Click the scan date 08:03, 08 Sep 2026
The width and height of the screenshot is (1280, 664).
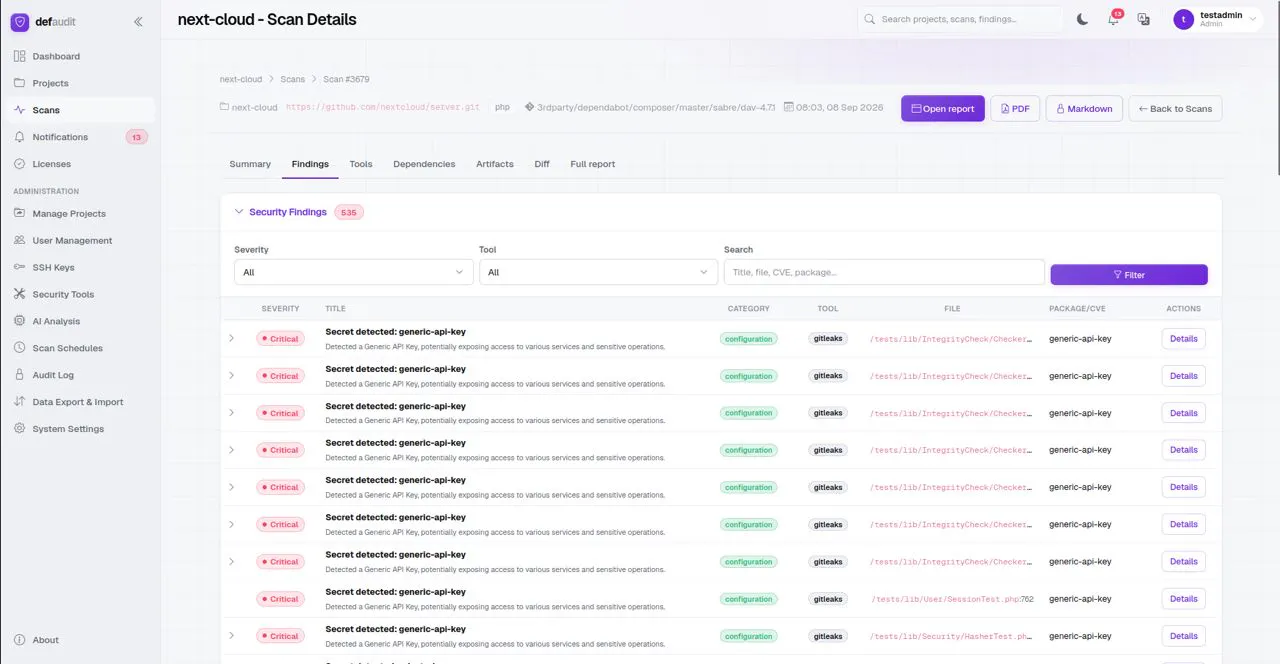point(839,107)
